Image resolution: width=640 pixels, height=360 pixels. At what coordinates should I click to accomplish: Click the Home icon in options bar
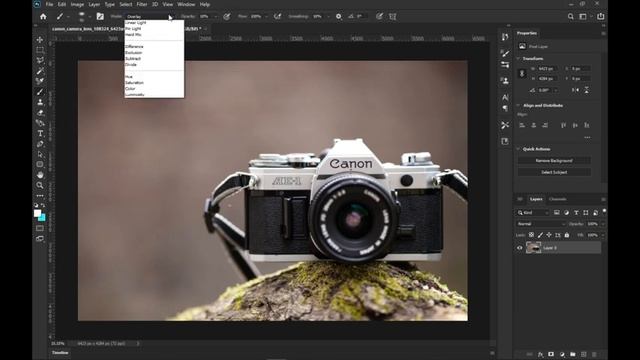tap(43, 16)
